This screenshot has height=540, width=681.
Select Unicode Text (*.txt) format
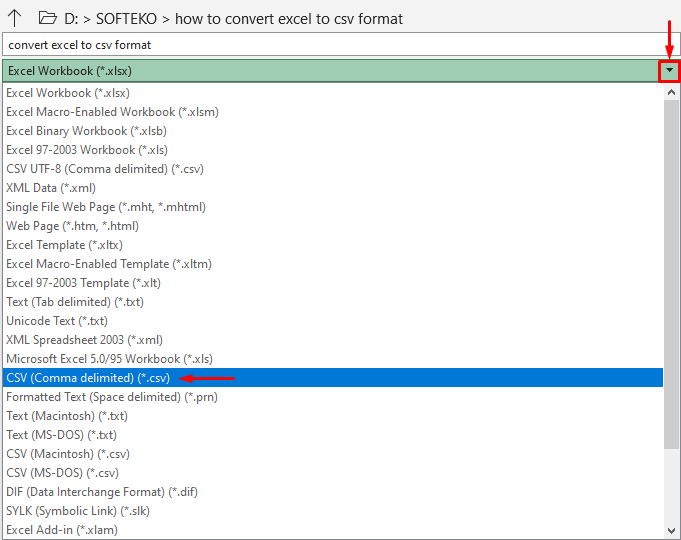(x=57, y=321)
